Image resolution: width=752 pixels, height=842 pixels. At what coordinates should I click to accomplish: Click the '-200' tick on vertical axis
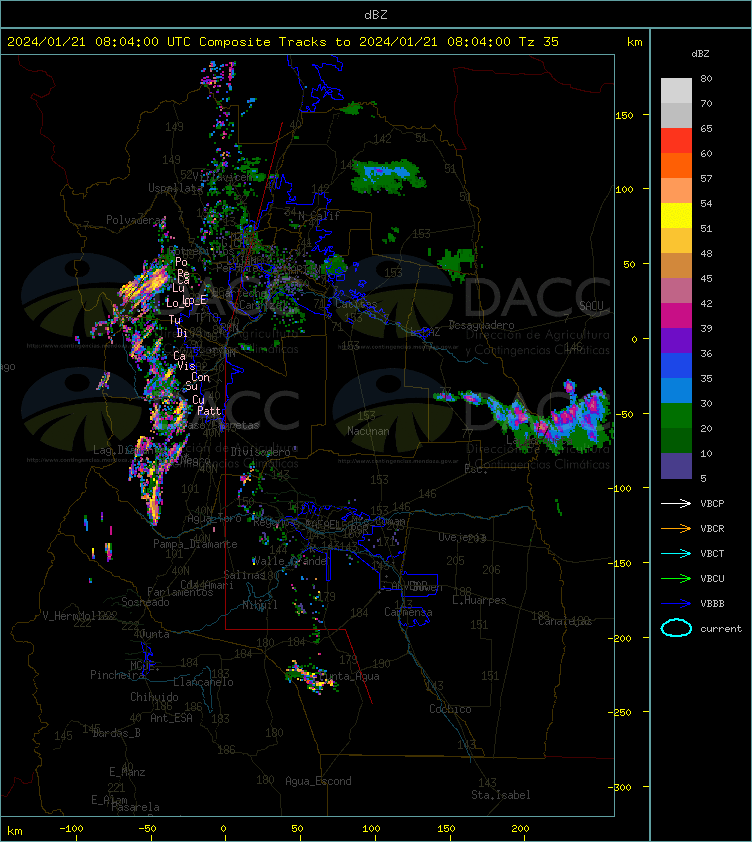pos(620,638)
